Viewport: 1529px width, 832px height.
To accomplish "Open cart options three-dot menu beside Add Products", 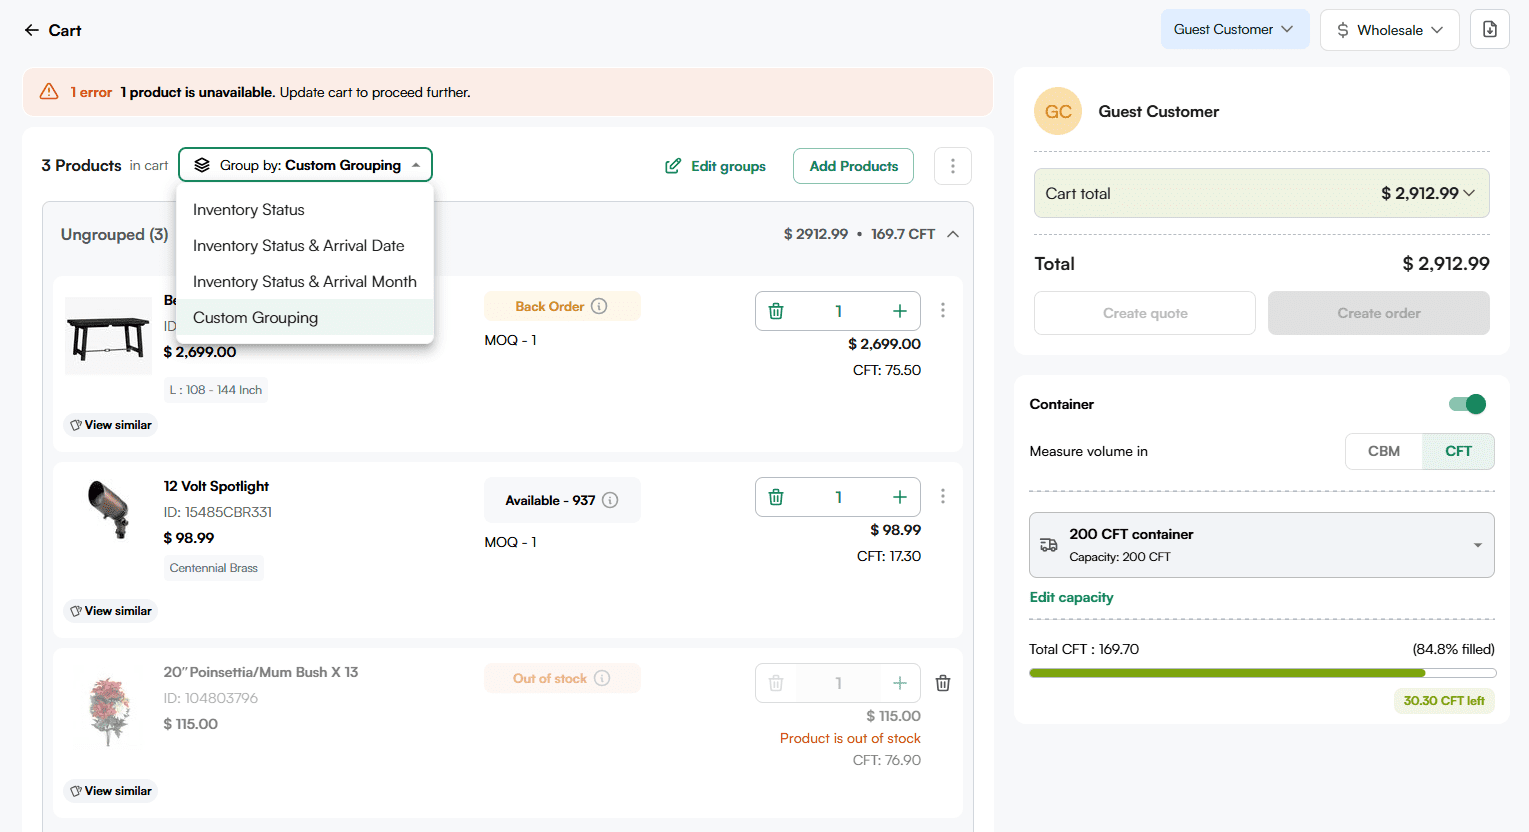I will tap(952, 166).
